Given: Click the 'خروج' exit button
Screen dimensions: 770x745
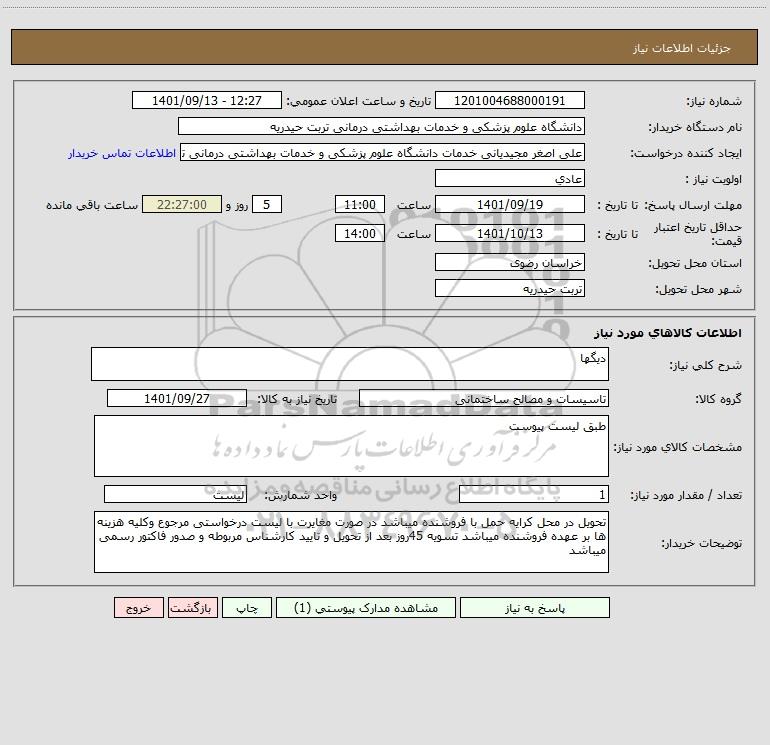Looking at the screenshot, I should pos(138,608).
